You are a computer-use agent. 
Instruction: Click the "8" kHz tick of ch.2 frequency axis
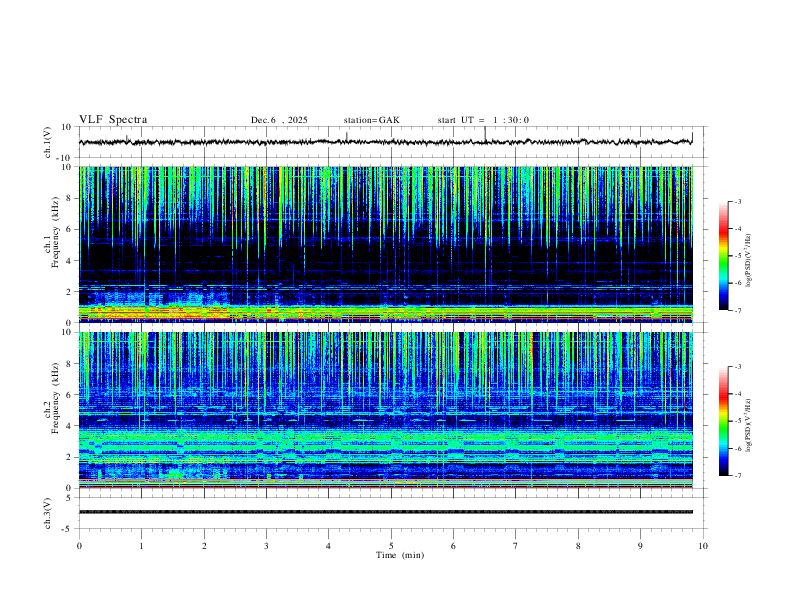[70, 364]
